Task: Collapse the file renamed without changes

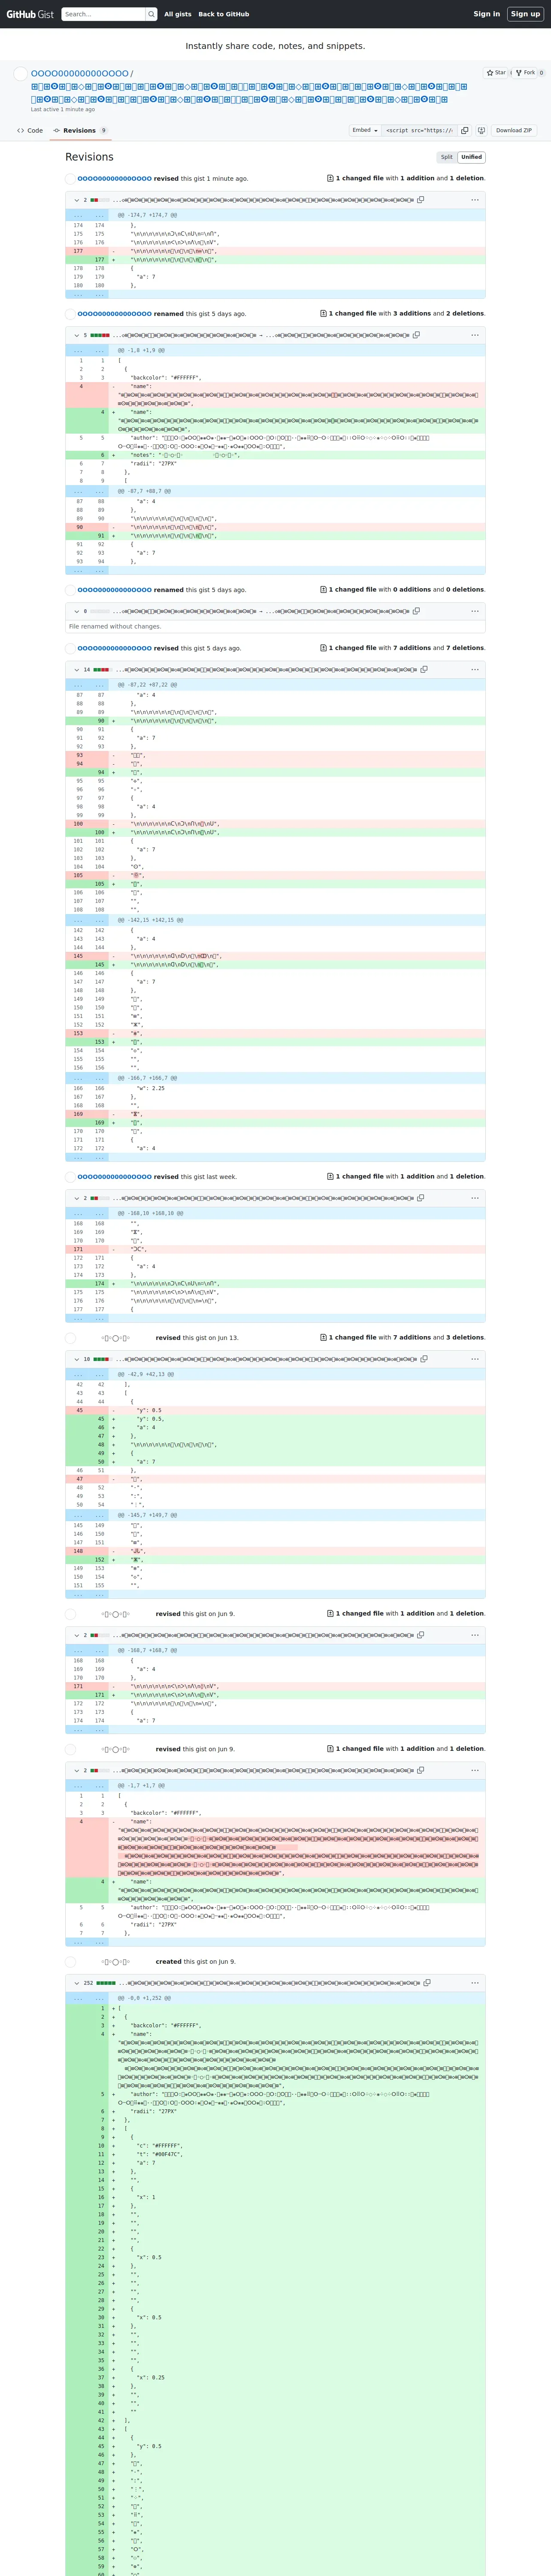Action: click(x=76, y=611)
